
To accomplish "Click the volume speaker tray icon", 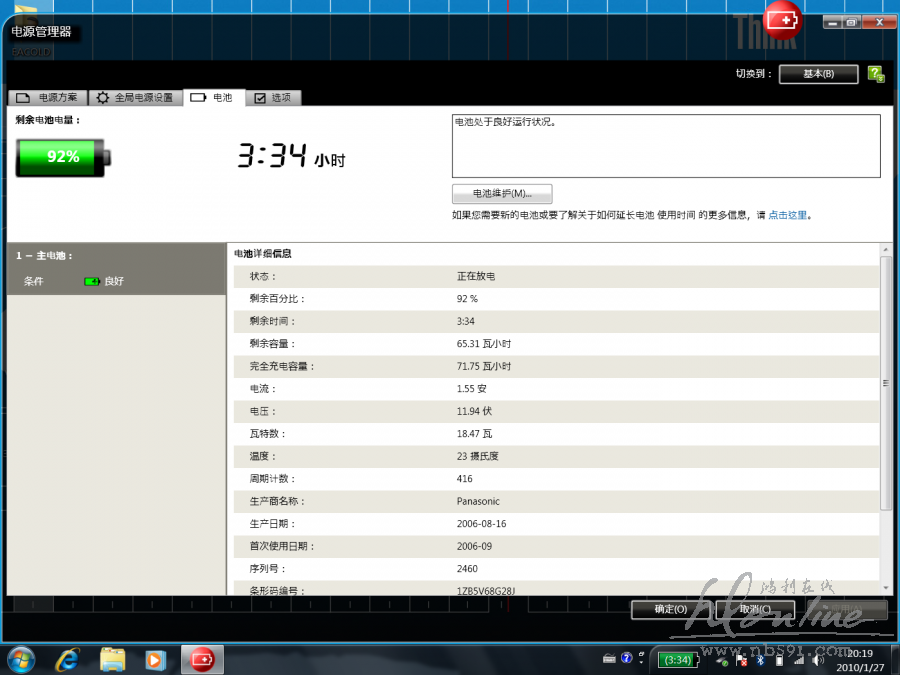I will pos(820,659).
